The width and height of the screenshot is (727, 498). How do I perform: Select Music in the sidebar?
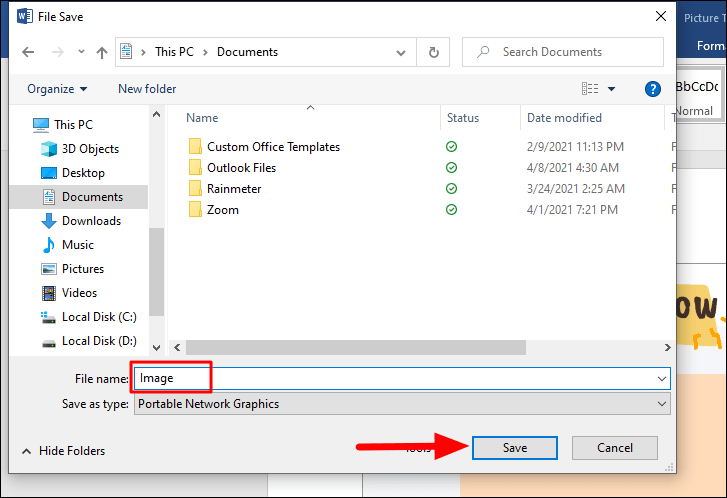[x=78, y=245]
